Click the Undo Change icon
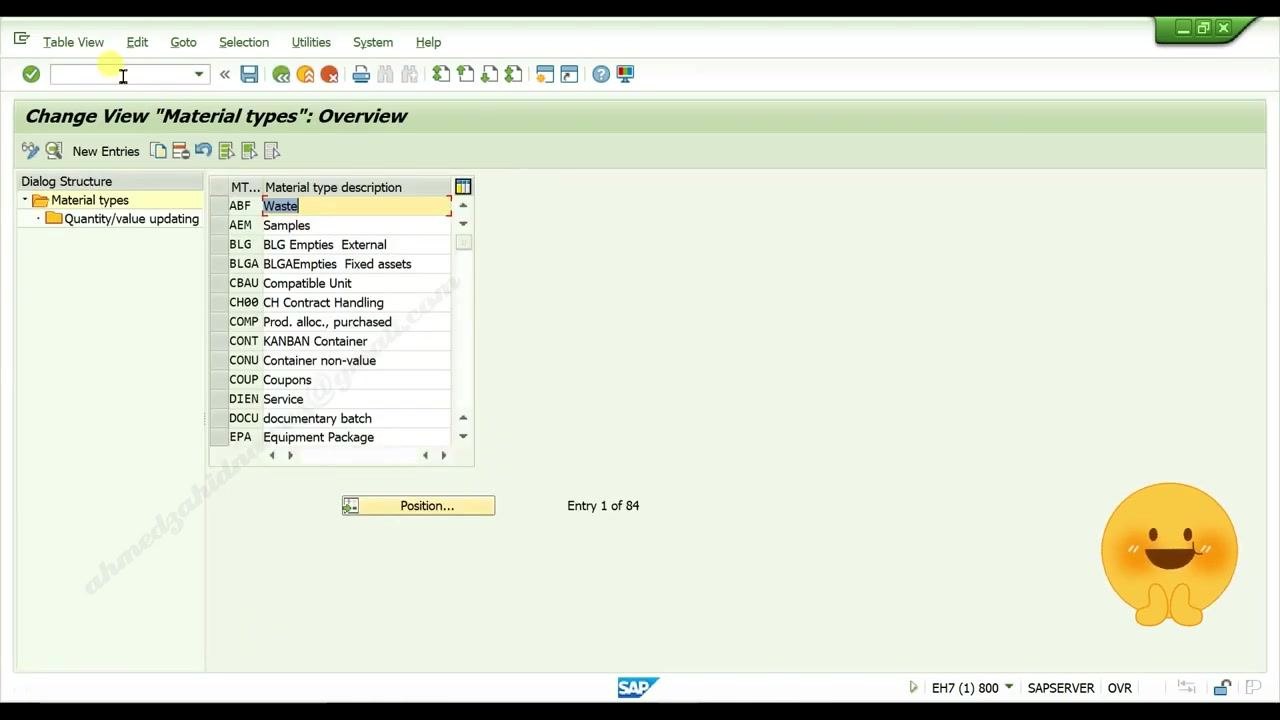 pyautogui.click(x=204, y=151)
